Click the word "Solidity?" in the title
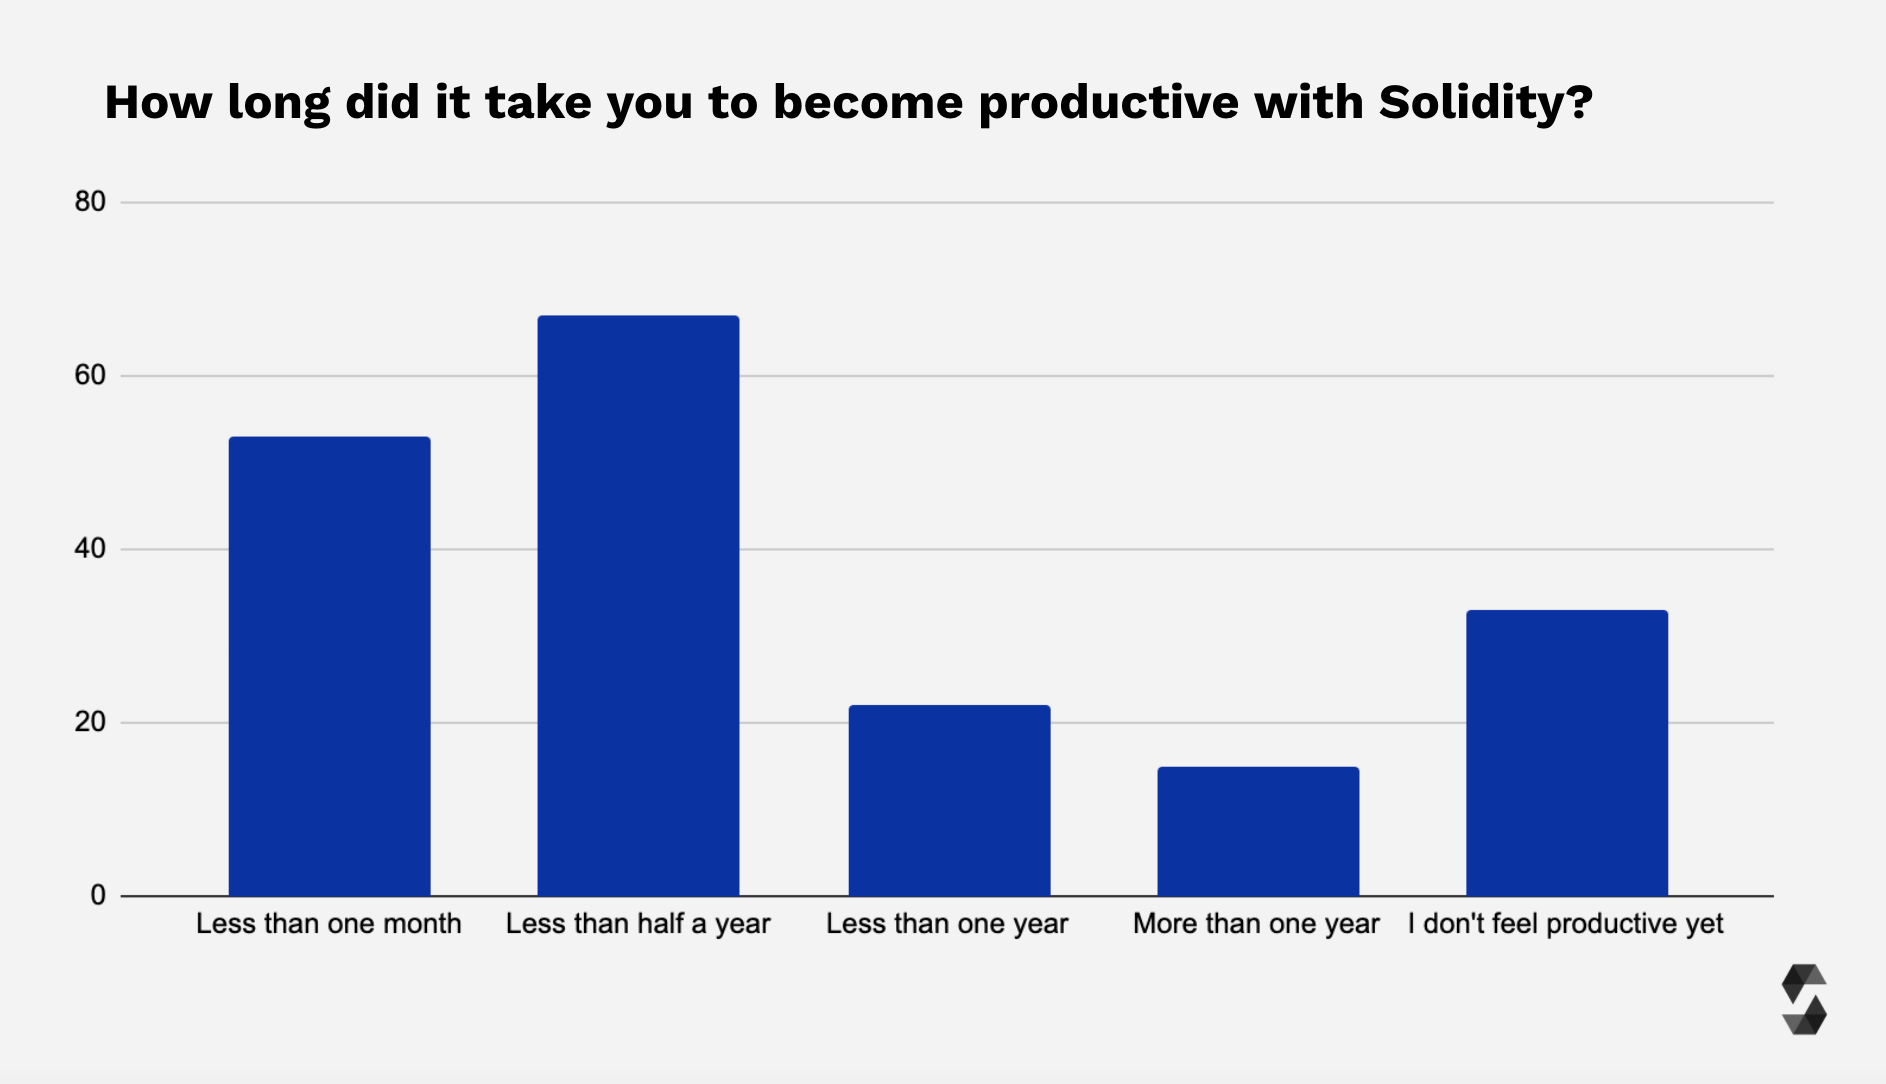 [x=1485, y=103]
